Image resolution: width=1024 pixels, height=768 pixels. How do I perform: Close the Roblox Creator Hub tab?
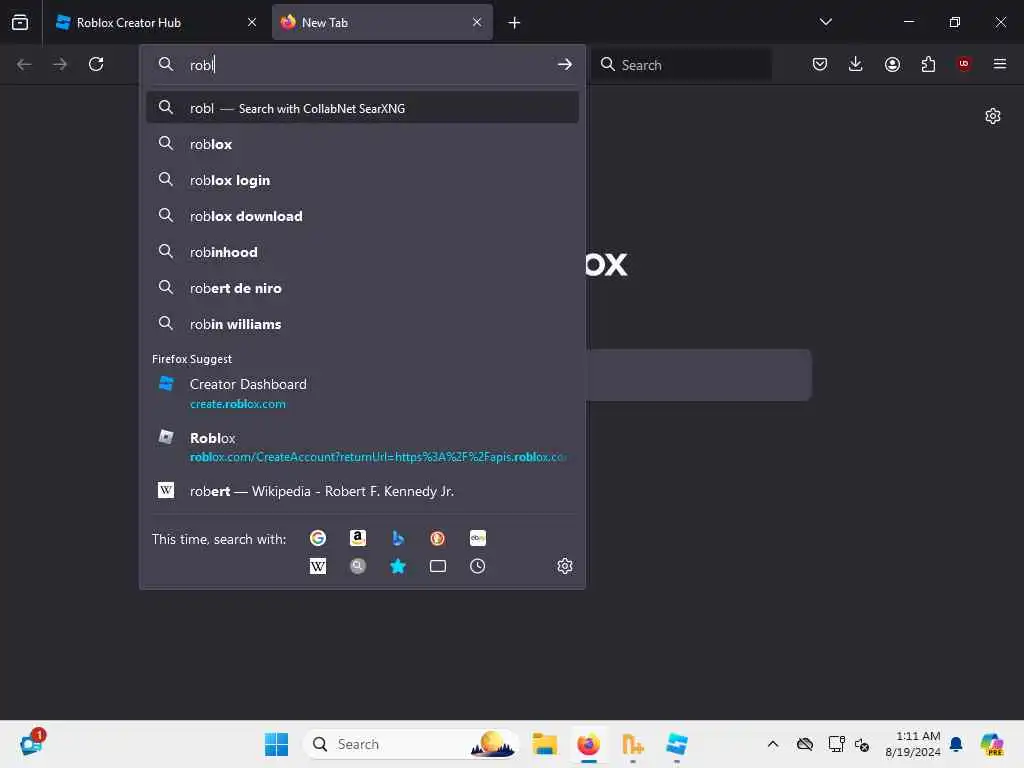252,22
